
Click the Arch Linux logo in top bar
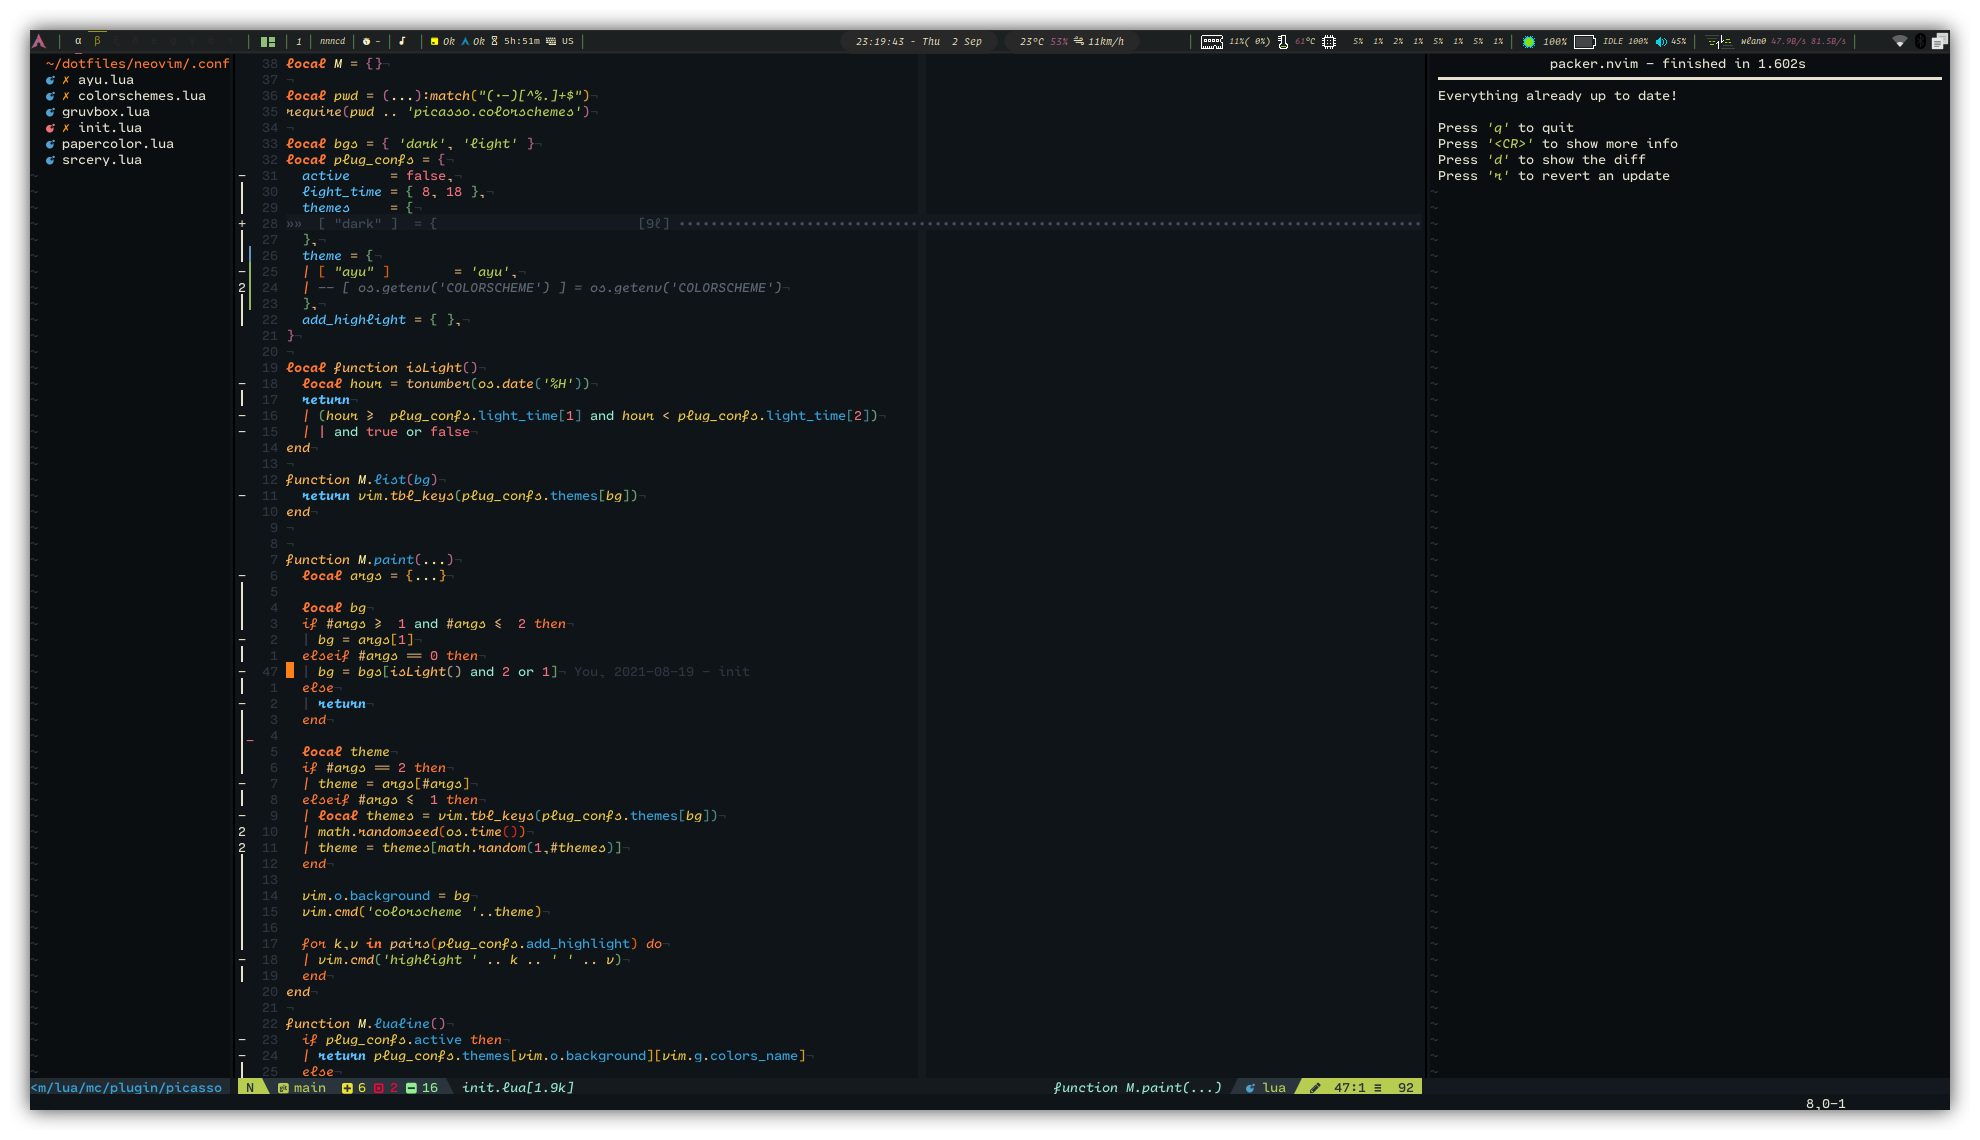[39, 41]
